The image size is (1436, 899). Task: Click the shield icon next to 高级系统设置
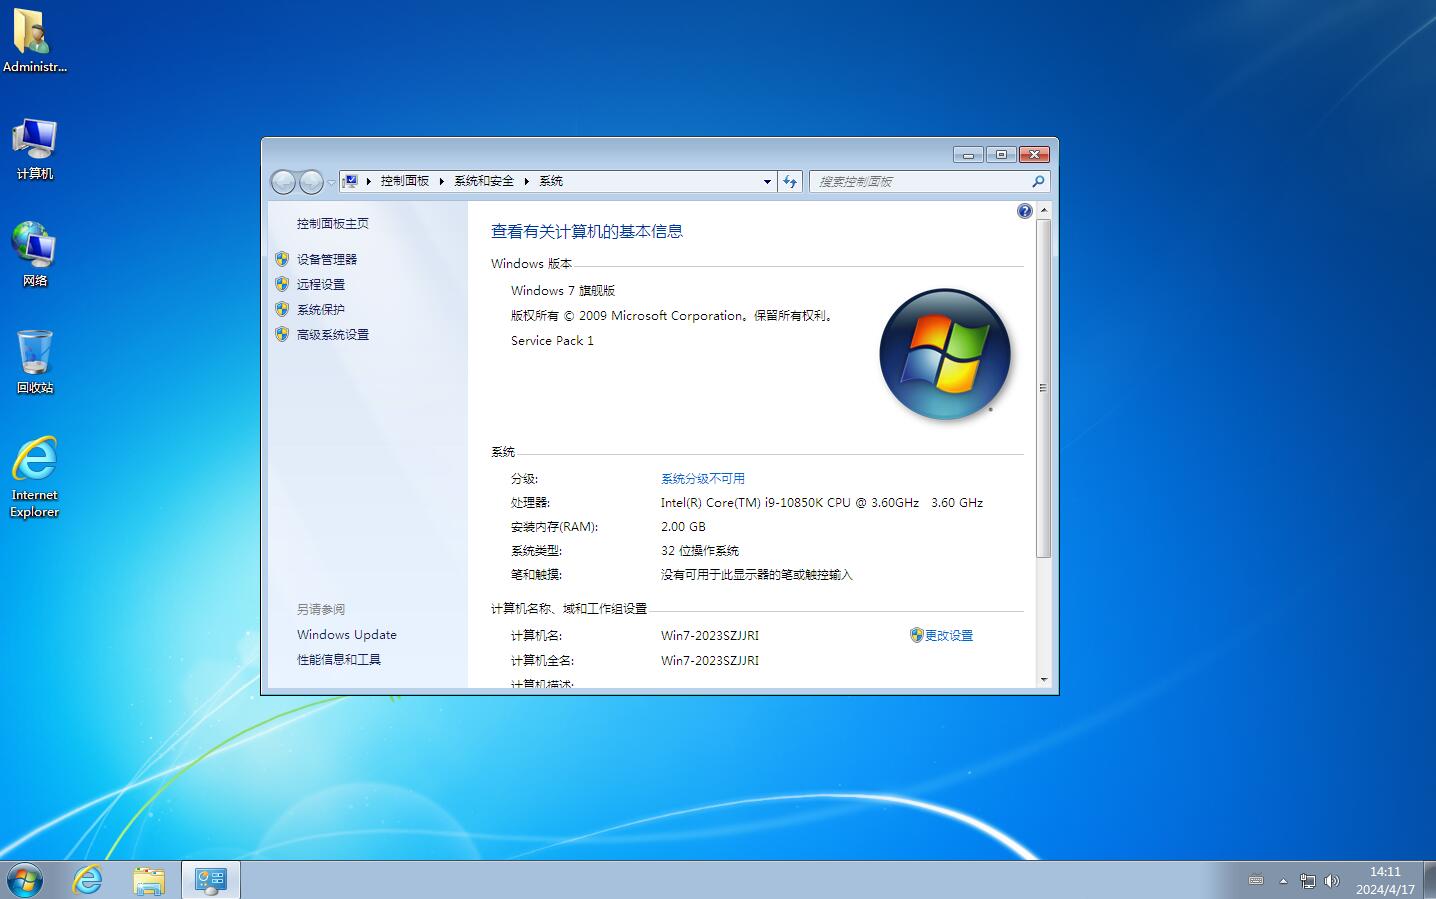coord(282,334)
